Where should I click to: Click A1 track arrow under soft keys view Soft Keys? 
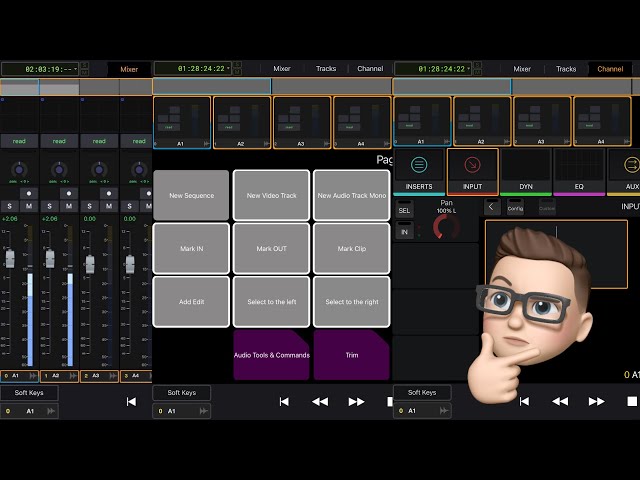click(x=204, y=411)
